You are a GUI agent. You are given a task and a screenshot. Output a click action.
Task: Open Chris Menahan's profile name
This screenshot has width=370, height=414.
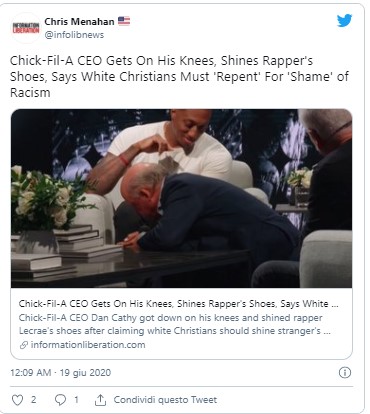[79, 22]
